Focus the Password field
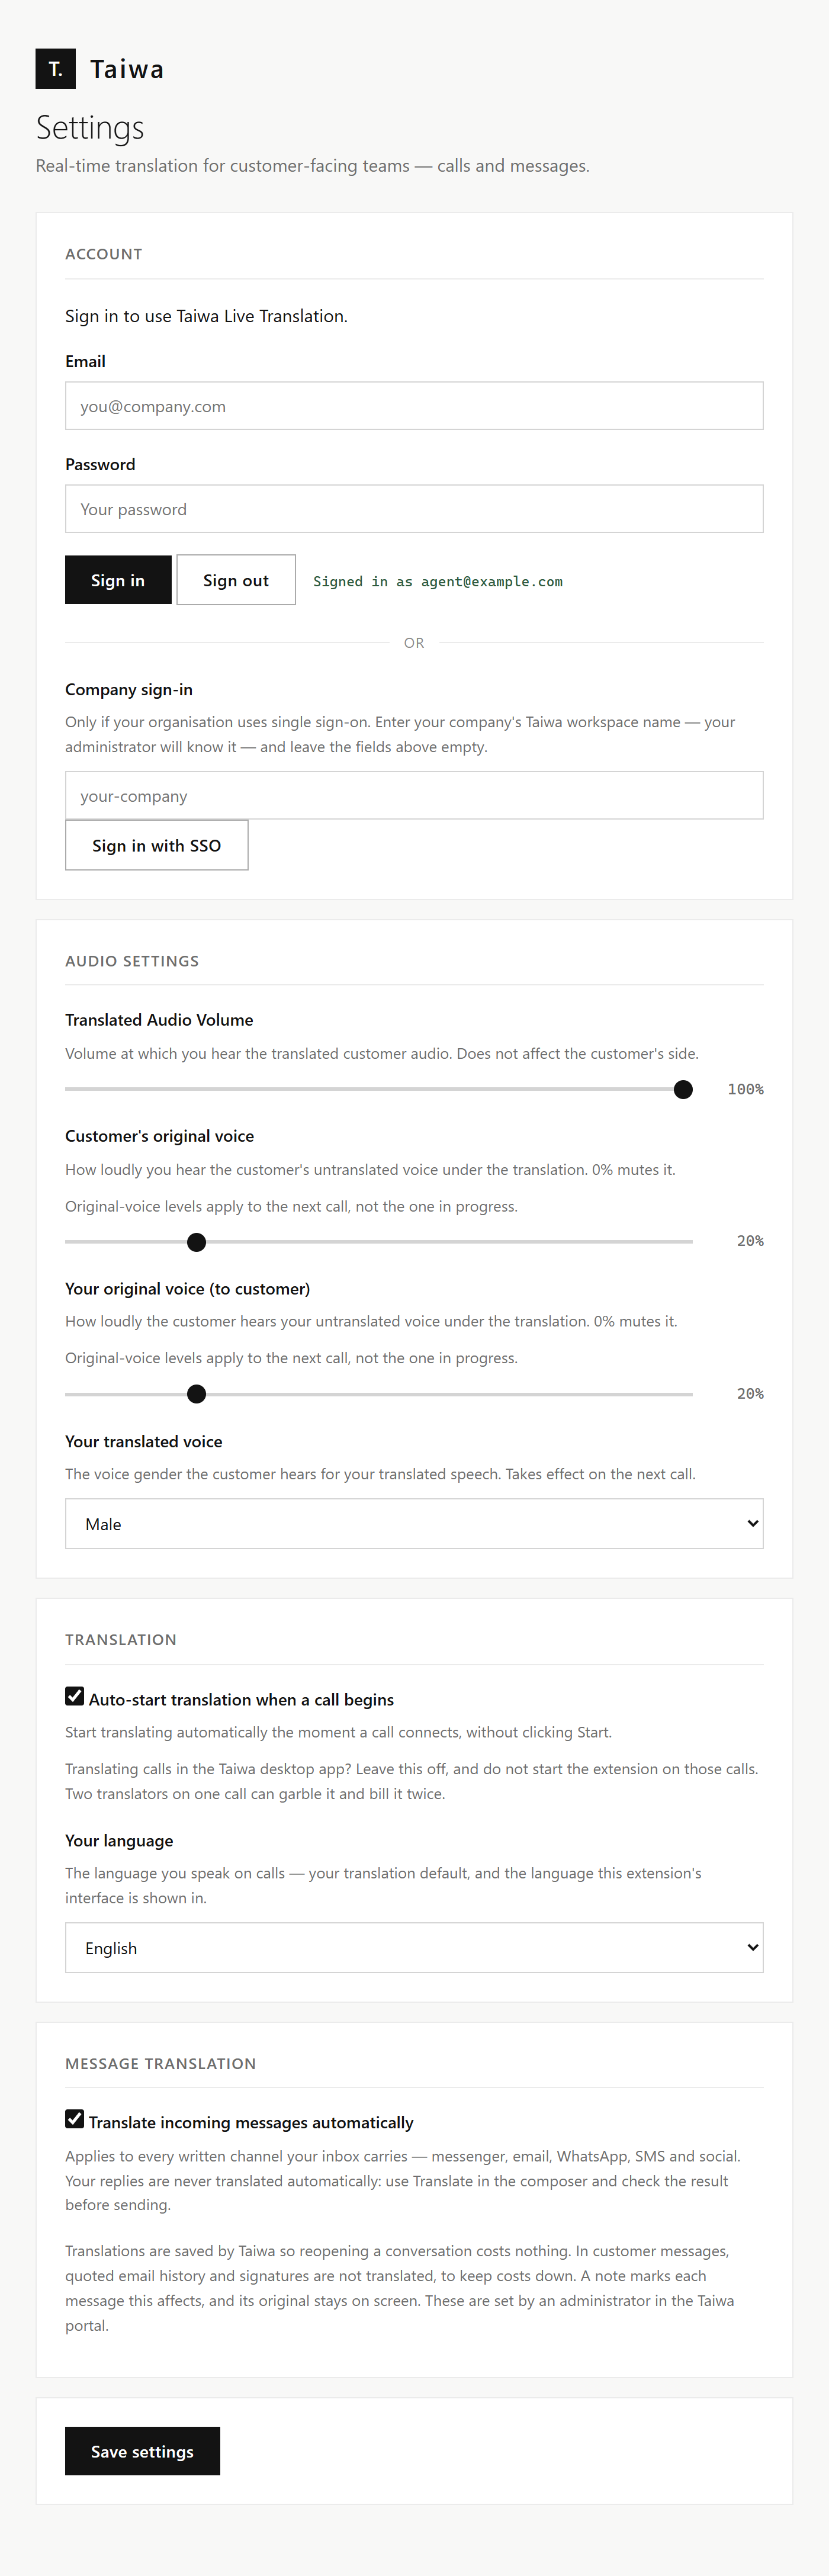The height and width of the screenshot is (2576, 829). (414, 509)
